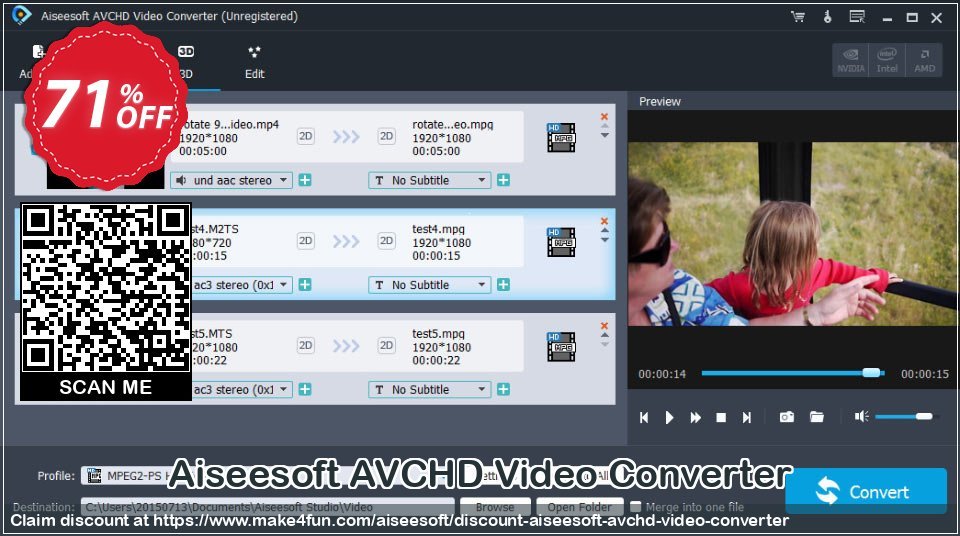
Task: Skip to next in preview player
Action: point(746,417)
